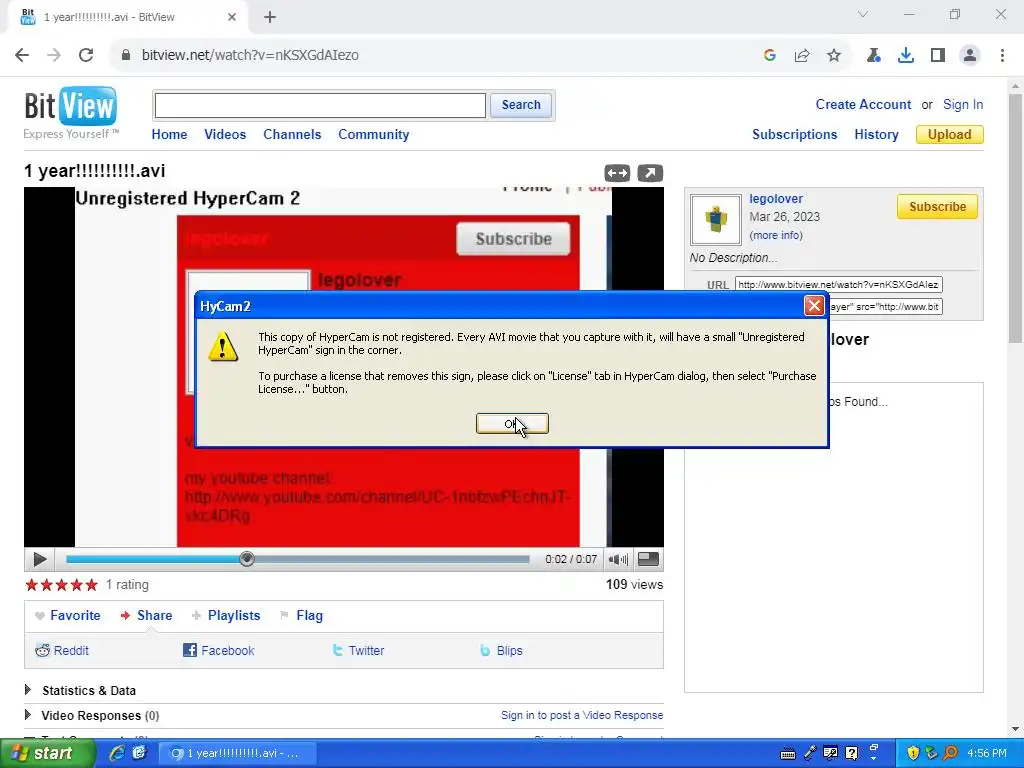Open the Playlists tab
The image size is (1024, 768).
pyautogui.click(x=226, y=615)
